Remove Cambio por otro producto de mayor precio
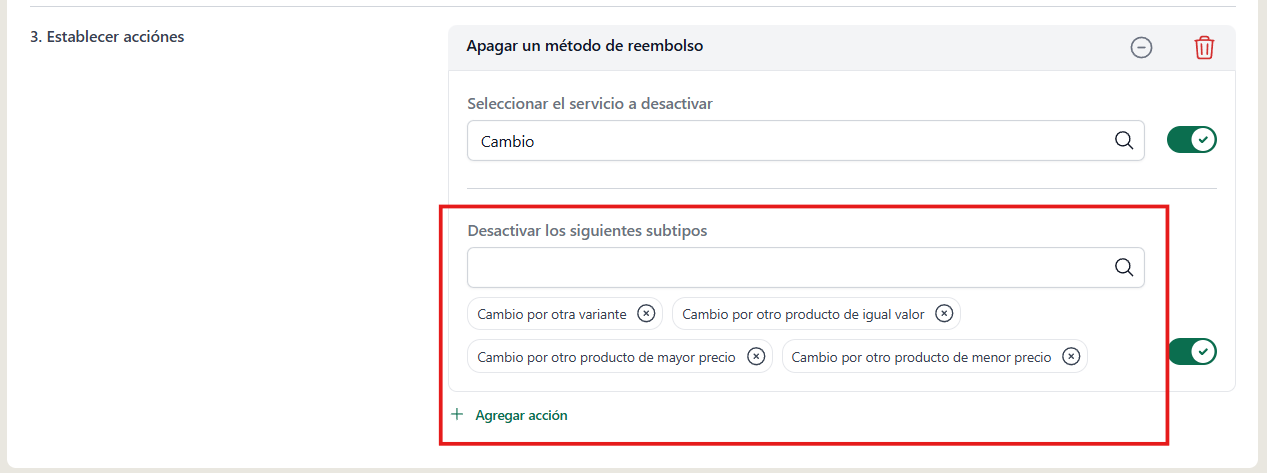 (x=756, y=356)
